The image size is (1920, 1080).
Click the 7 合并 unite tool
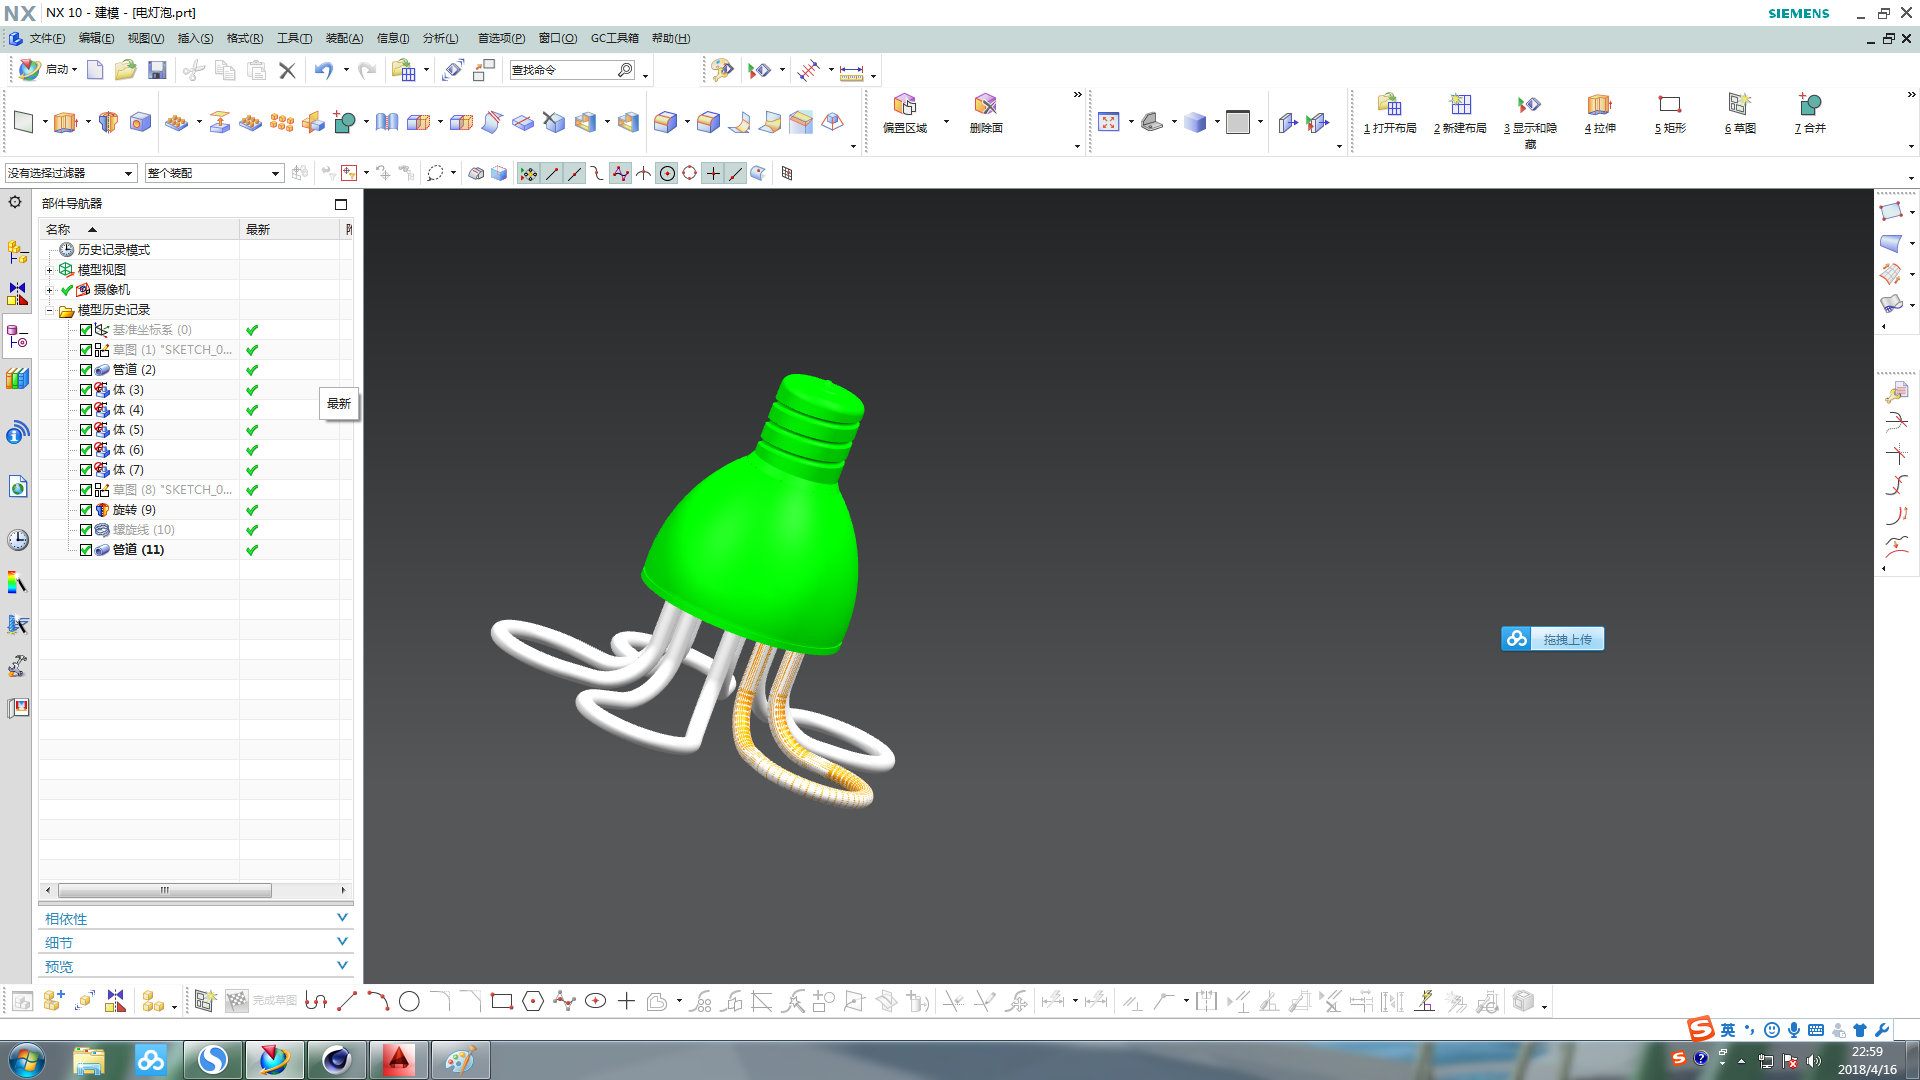[x=1810, y=113]
